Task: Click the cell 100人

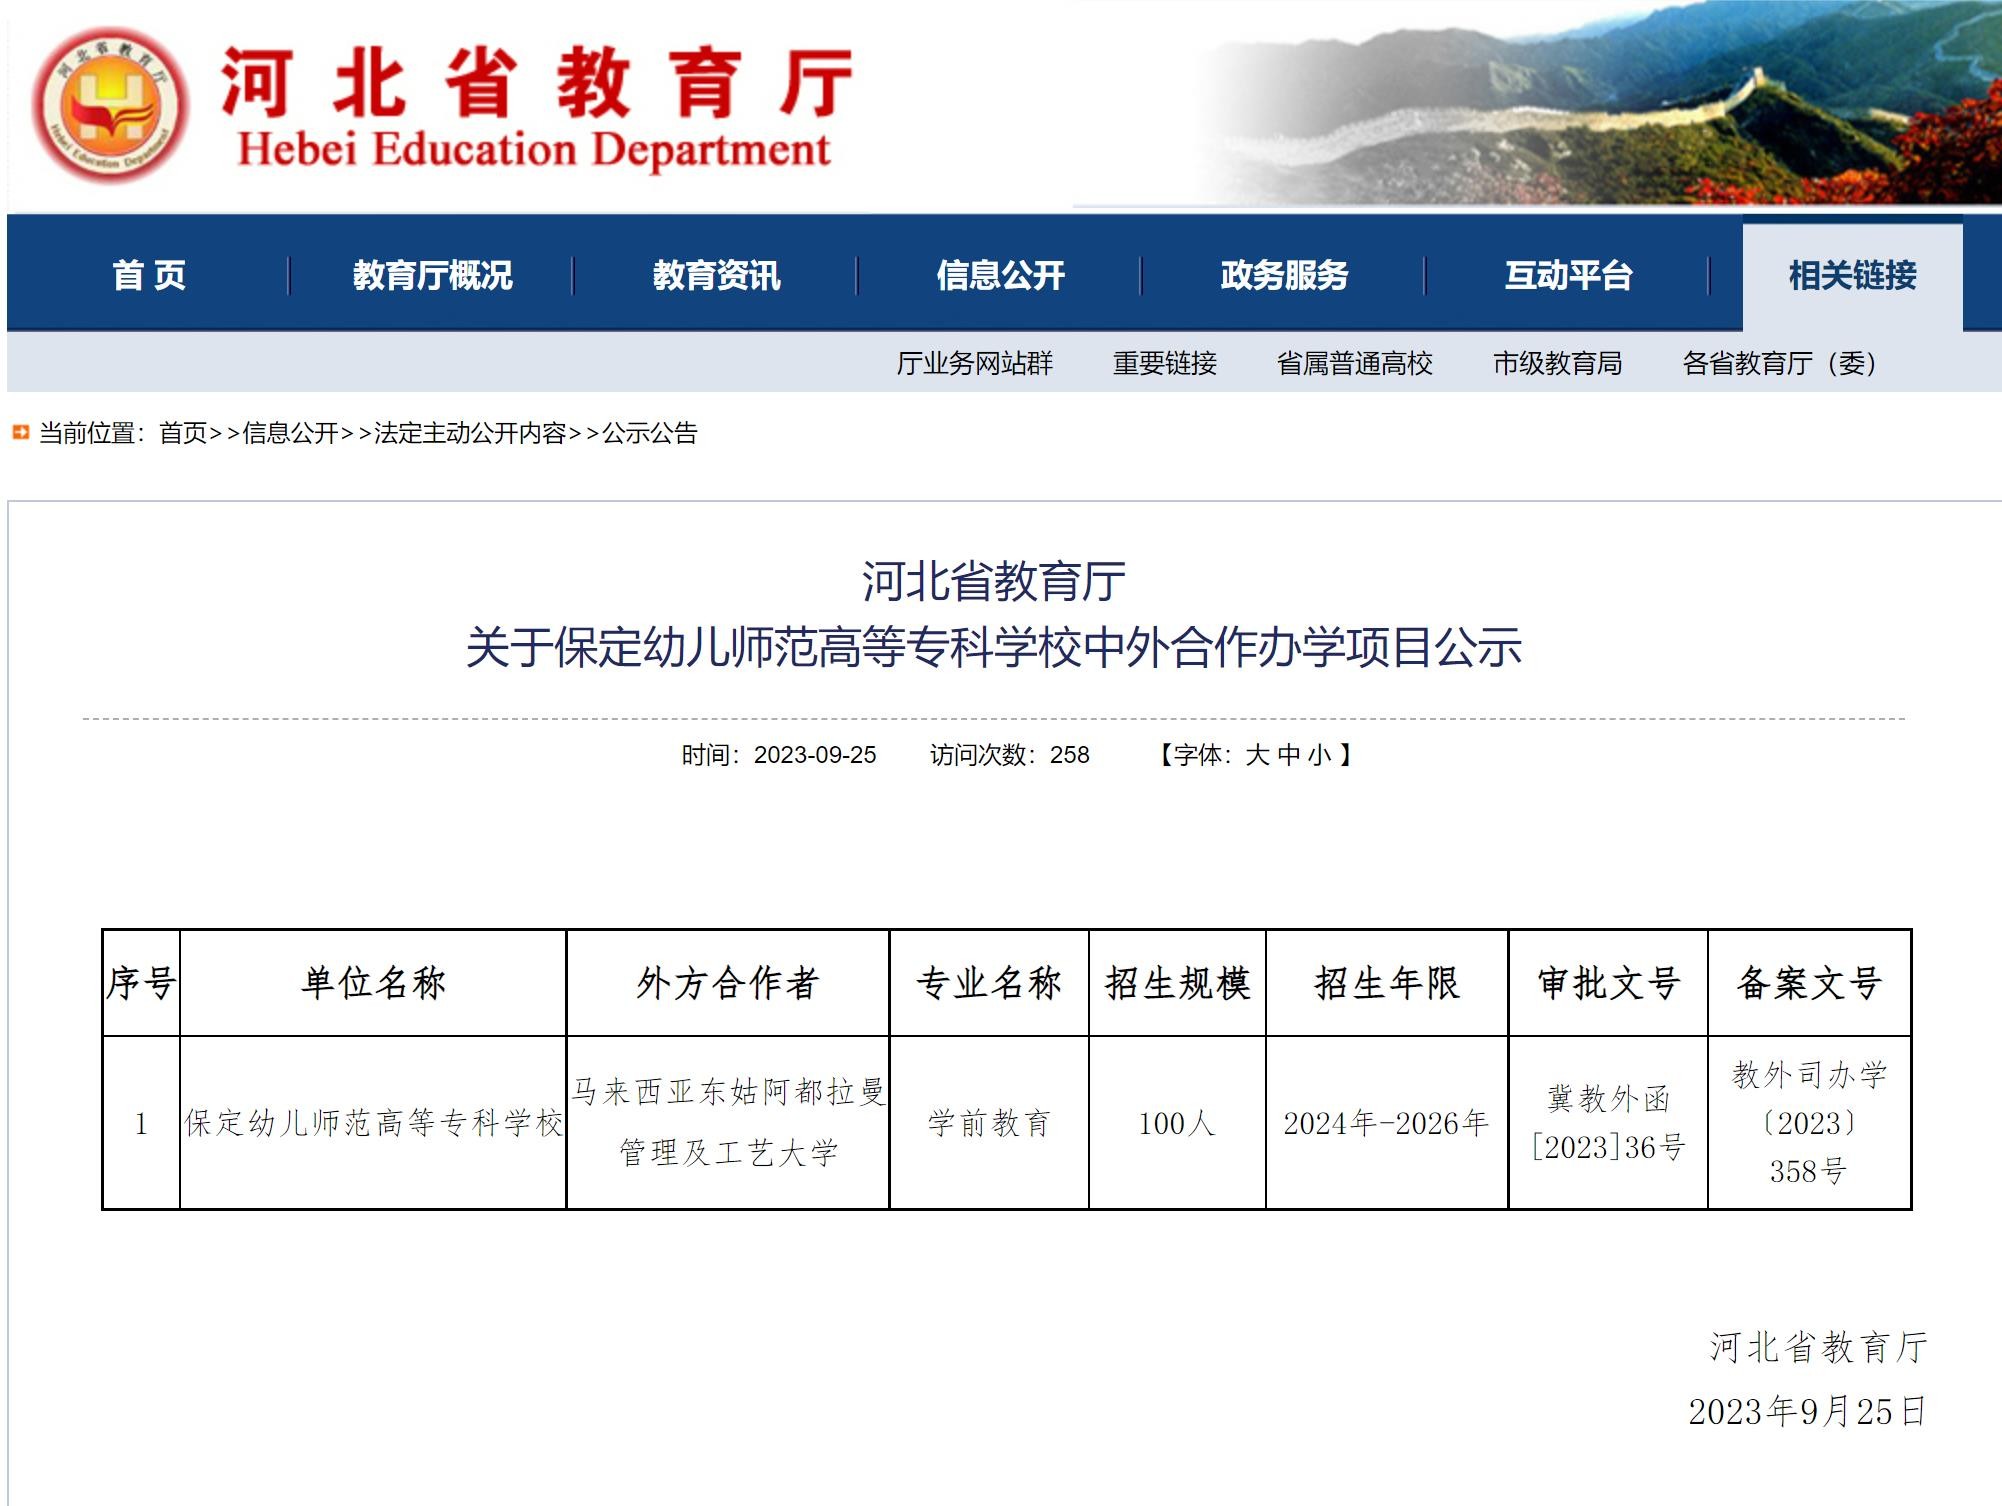Action: pos(1177,1123)
